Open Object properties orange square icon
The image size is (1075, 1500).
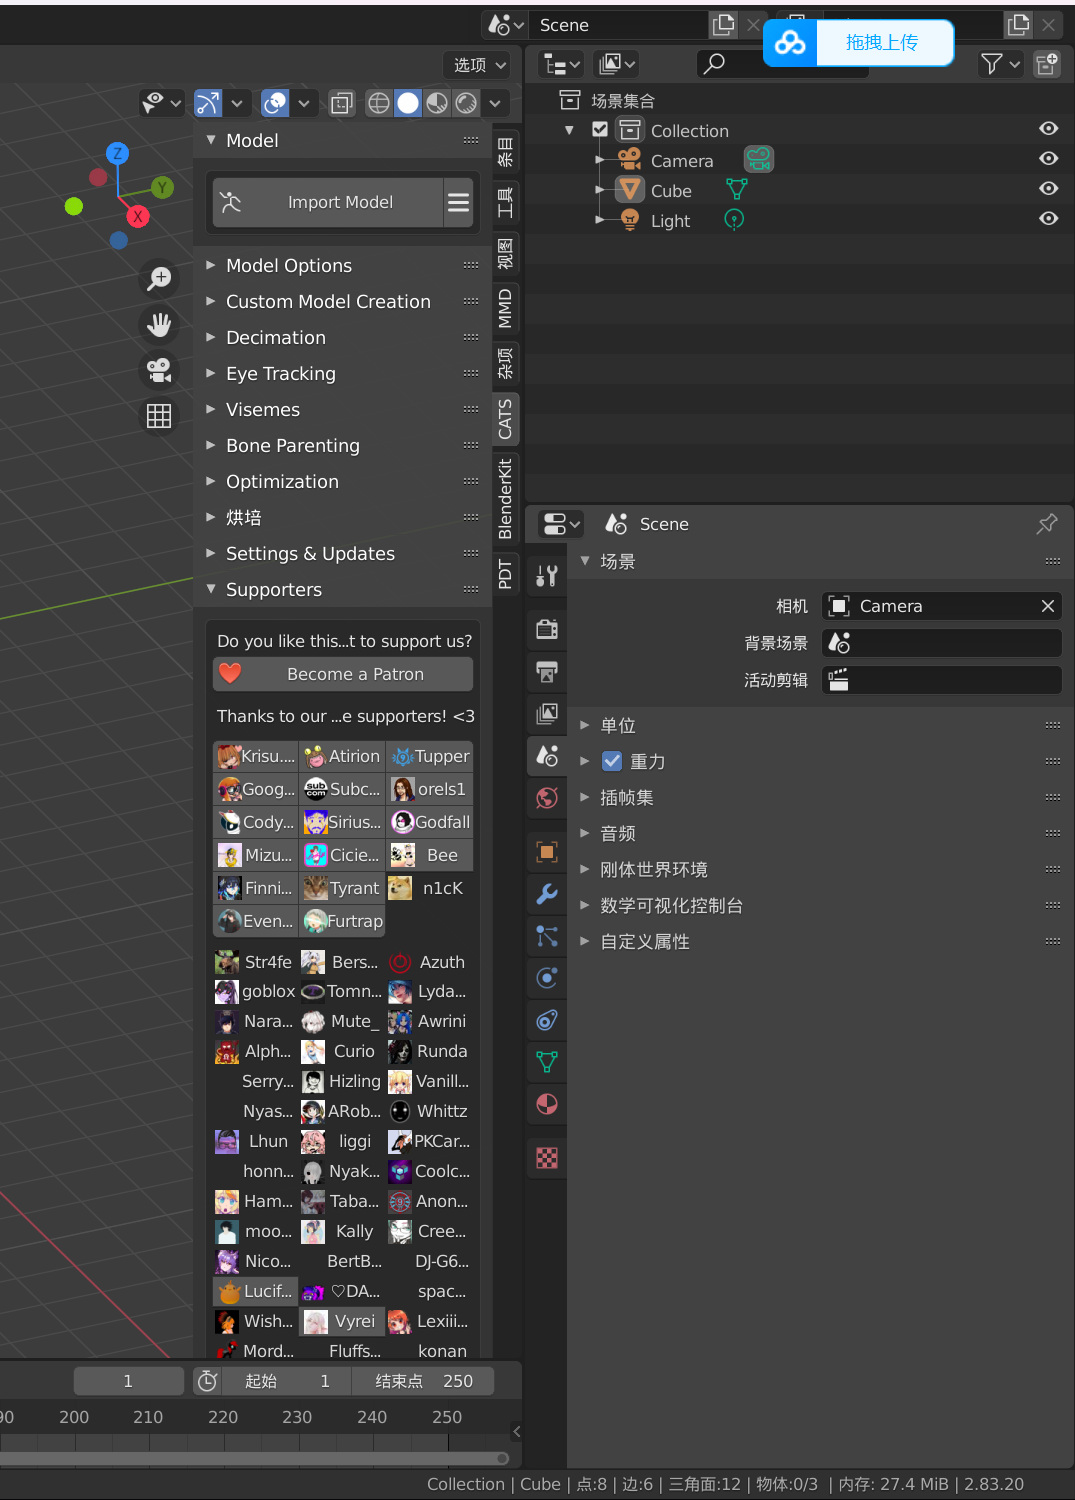[547, 852]
